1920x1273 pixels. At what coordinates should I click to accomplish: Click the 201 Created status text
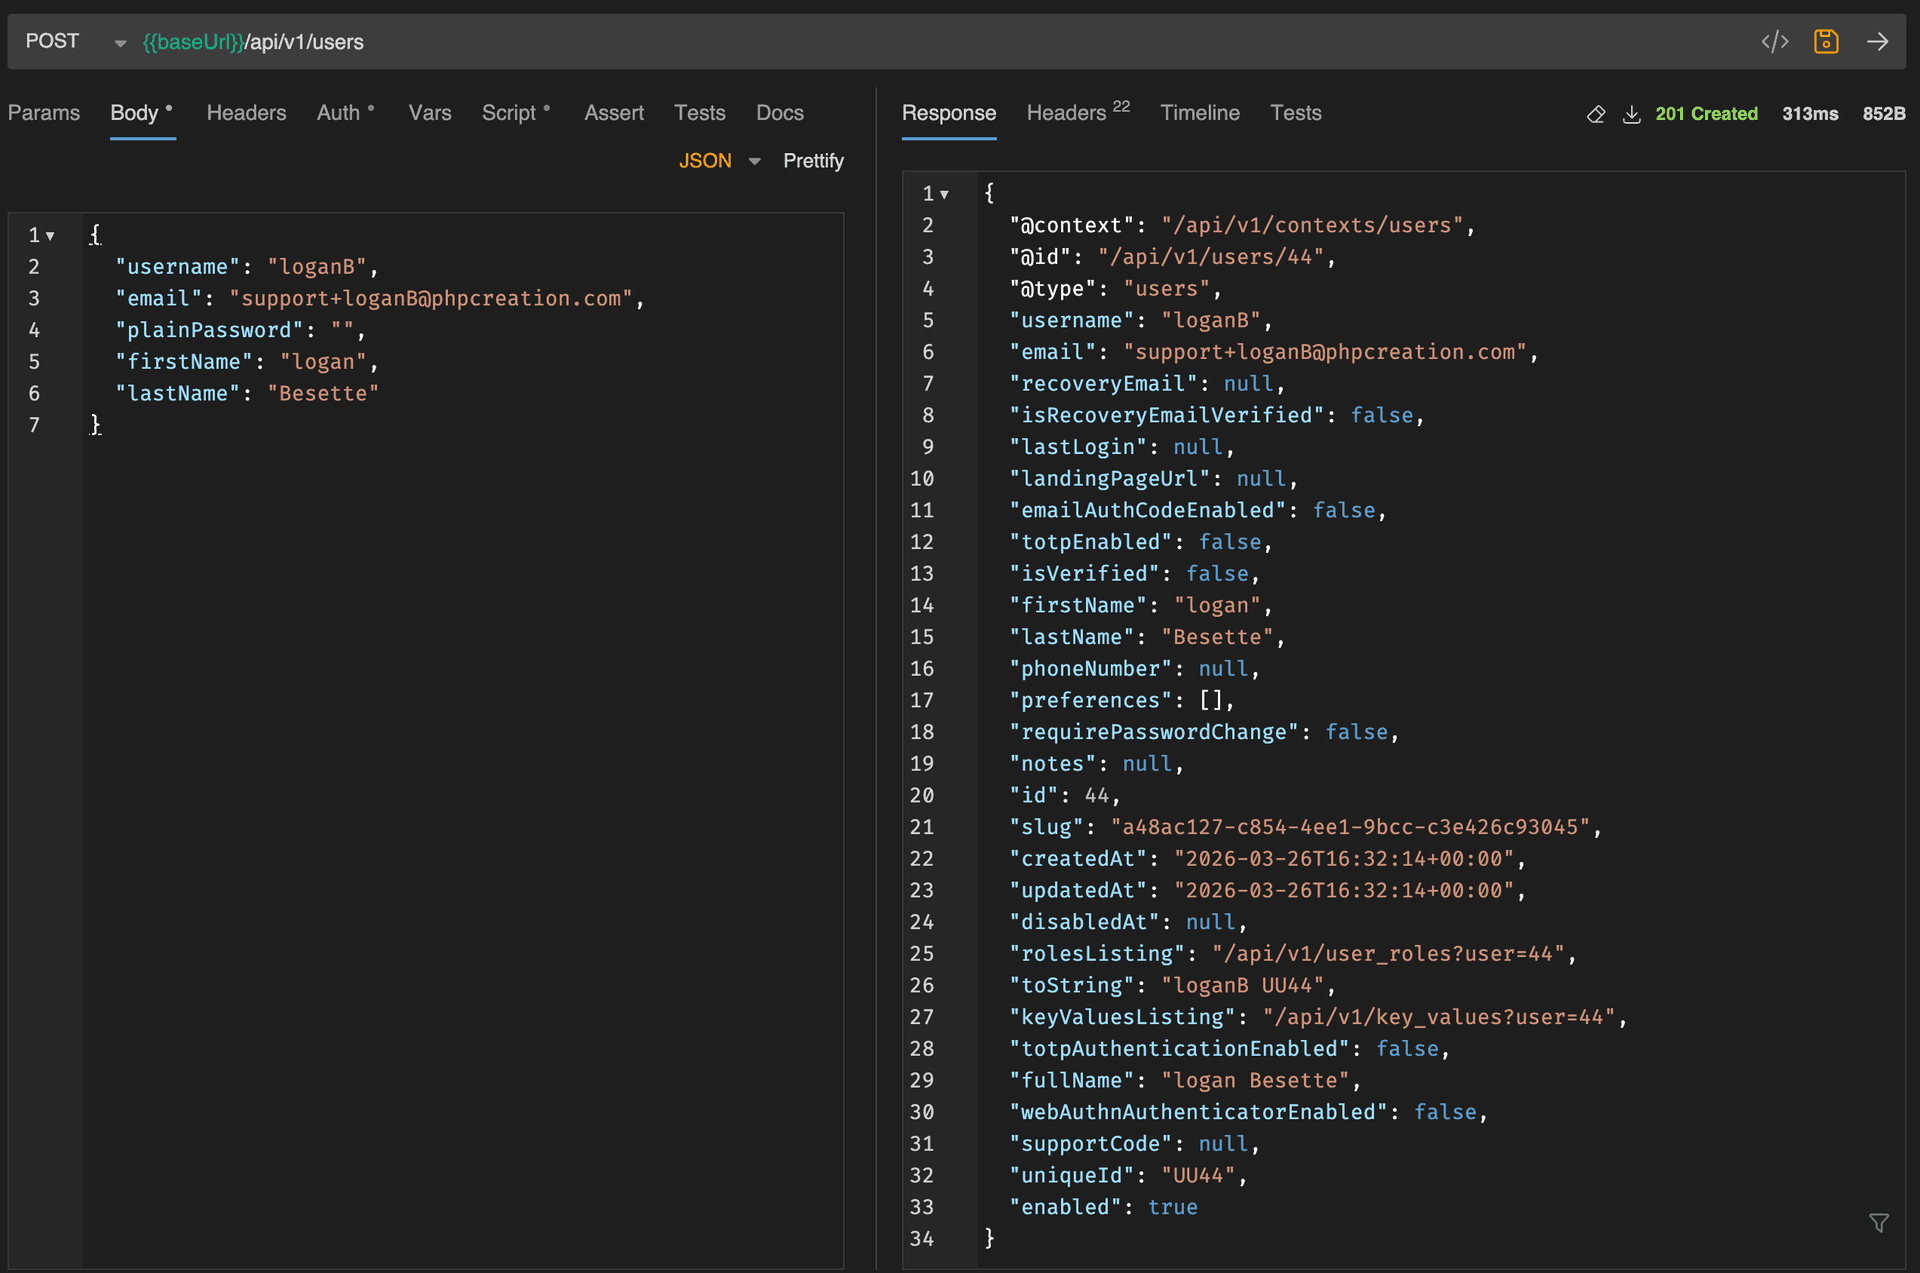[1706, 114]
